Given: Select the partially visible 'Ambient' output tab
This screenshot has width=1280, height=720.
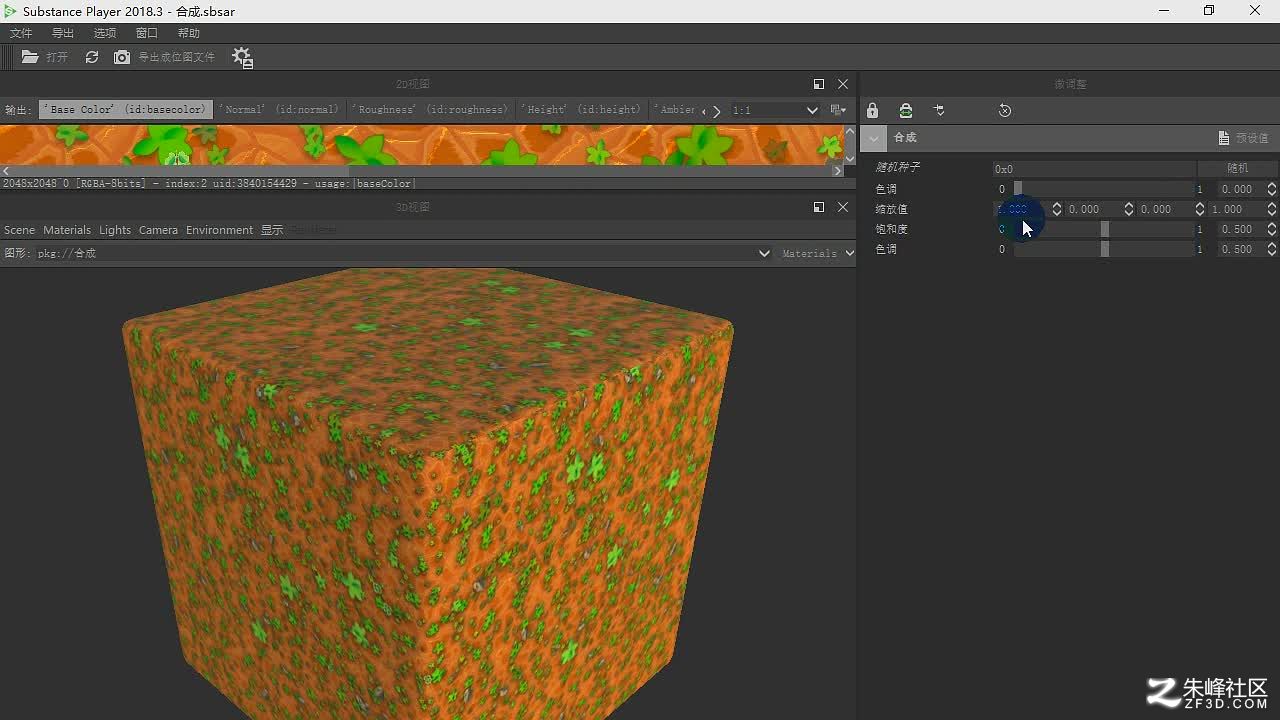Looking at the screenshot, I should 675,110.
